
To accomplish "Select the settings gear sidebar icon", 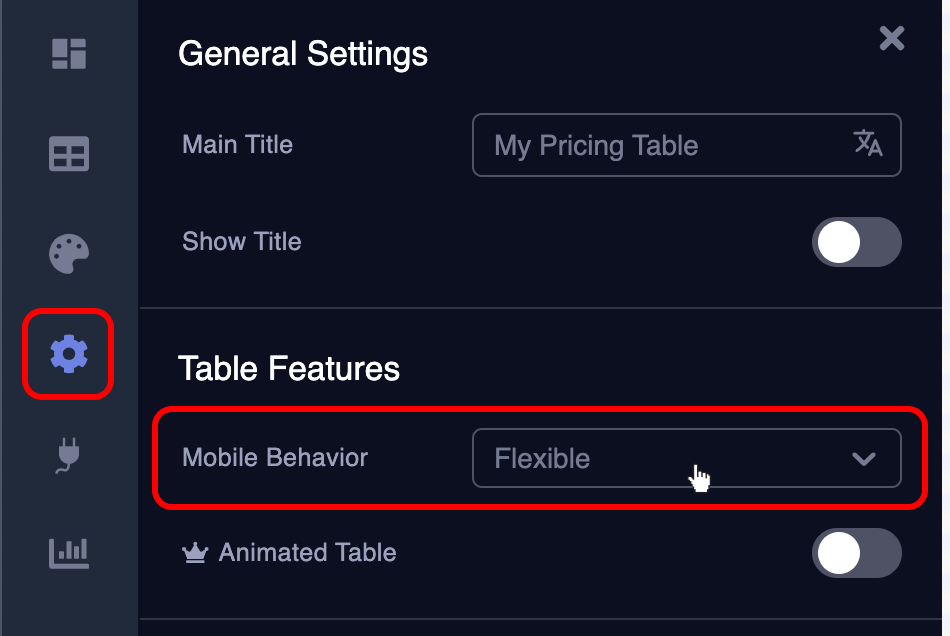I will click(69, 354).
